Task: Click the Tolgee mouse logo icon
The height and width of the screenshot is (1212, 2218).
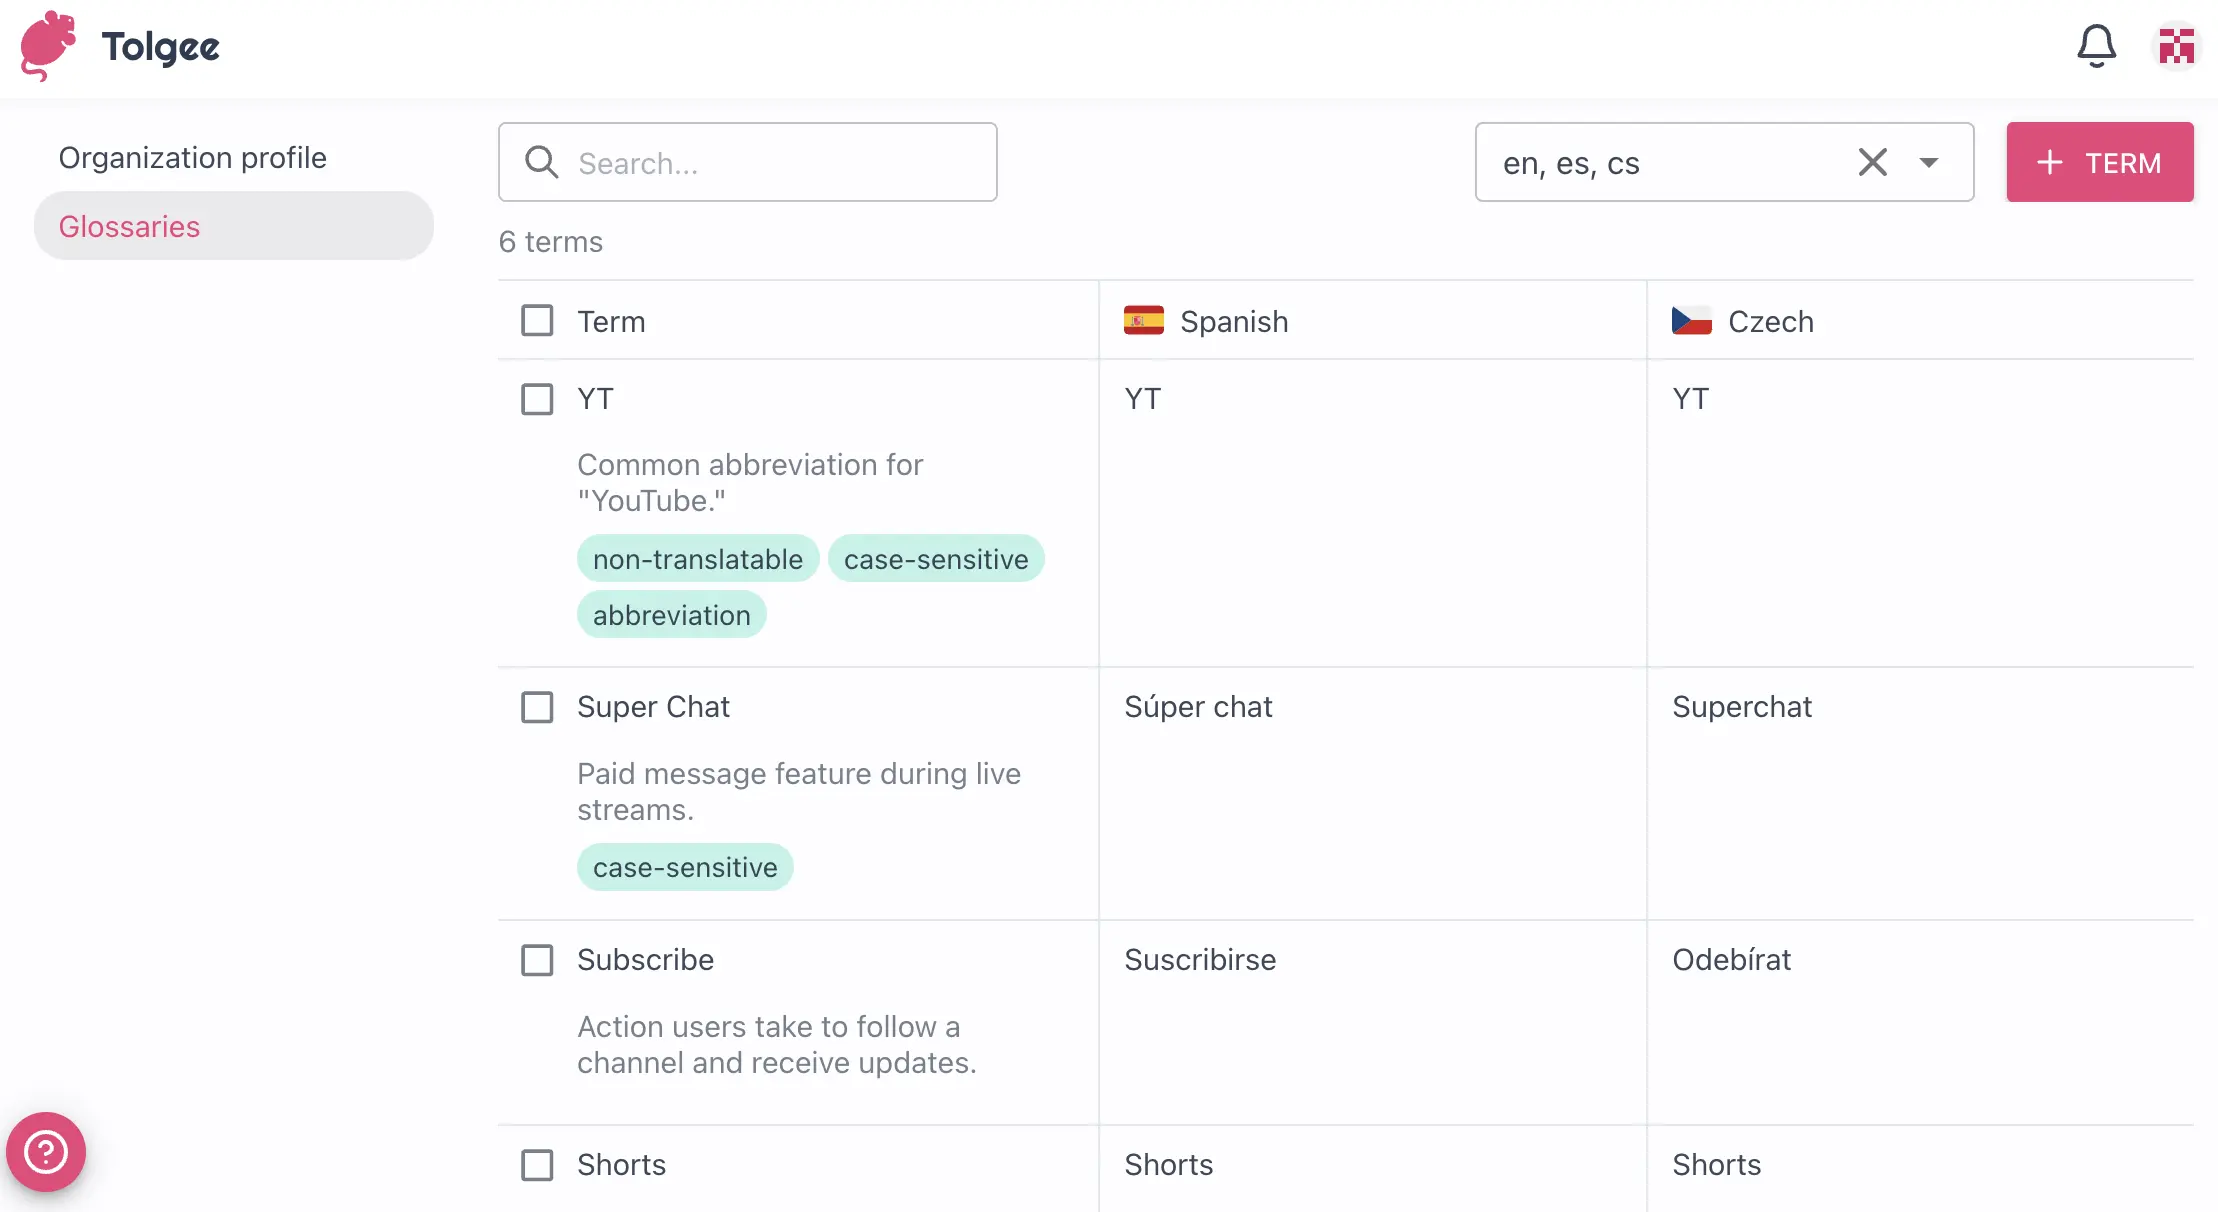Action: [48, 46]
